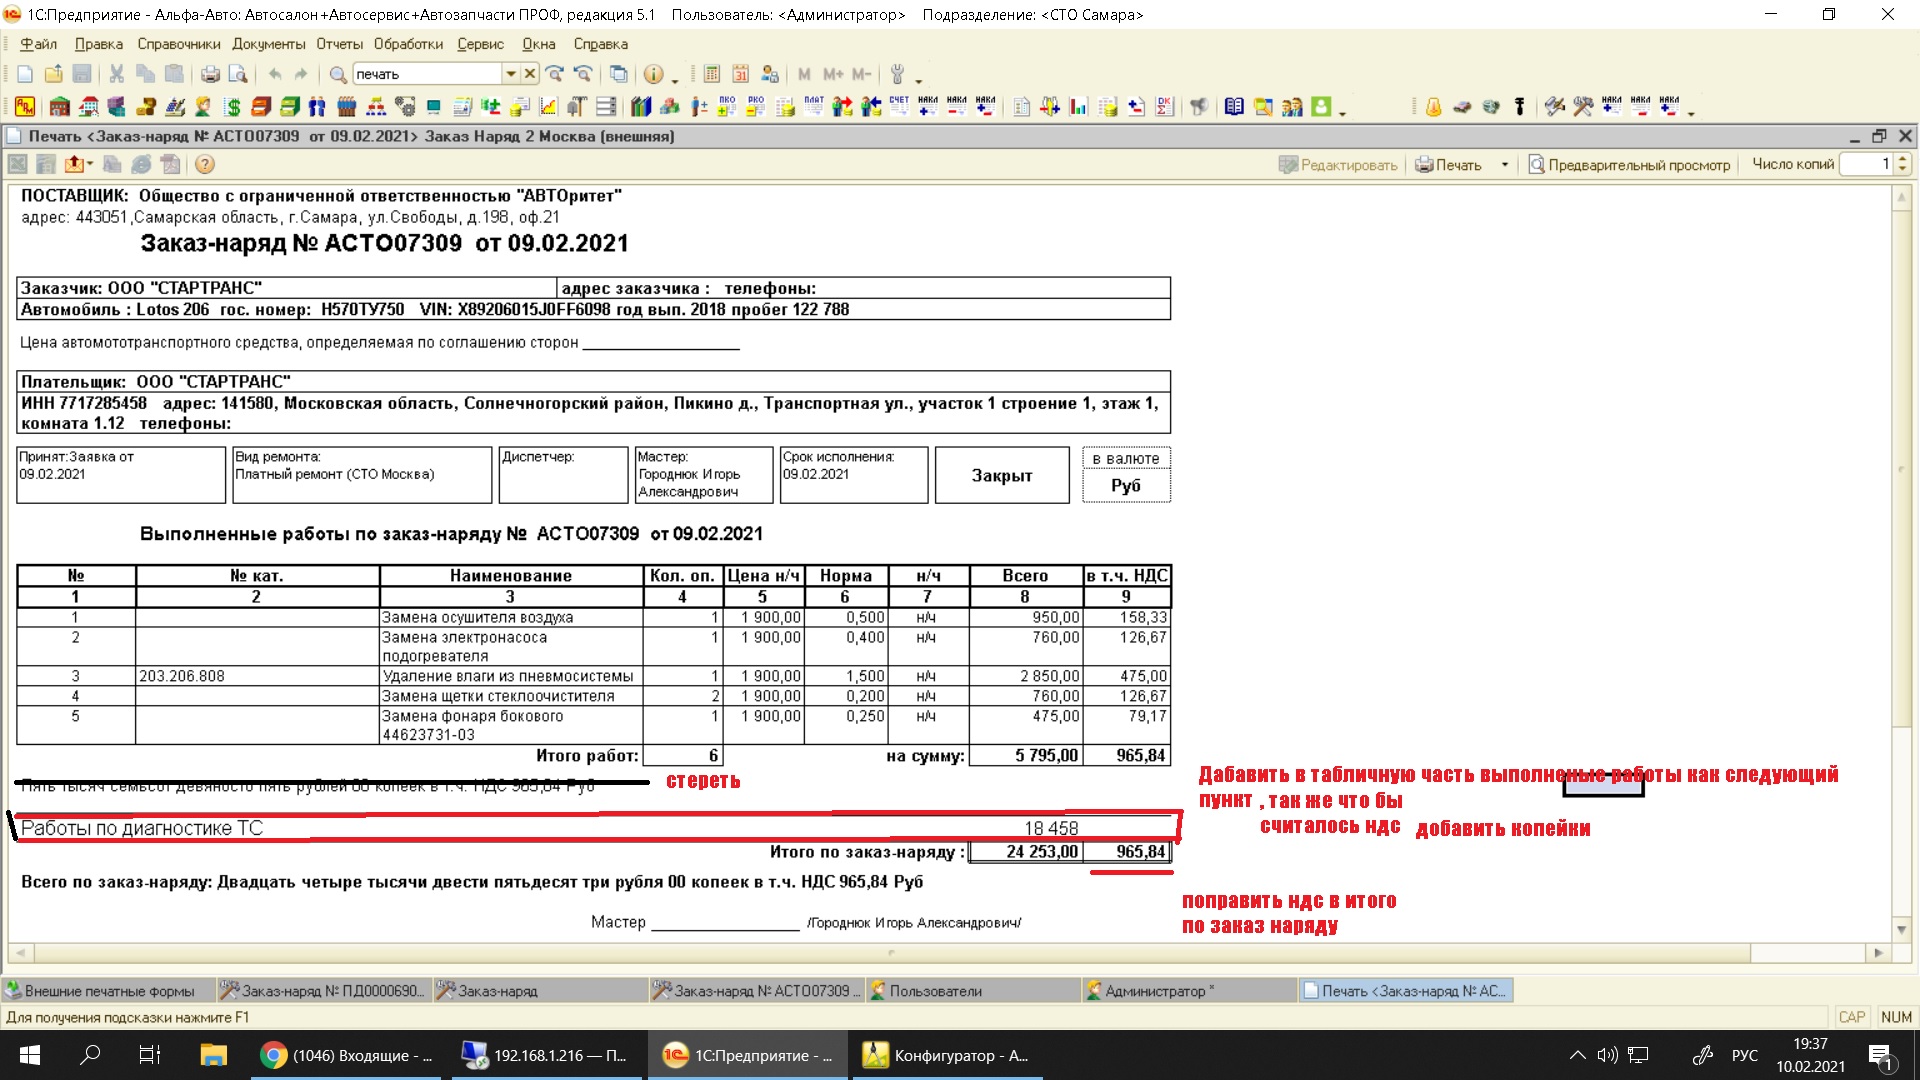Increase Число копий with up stepper
This screenshot has height=1080, width=1920.
pyautogui.click(x=1903, y=159)
